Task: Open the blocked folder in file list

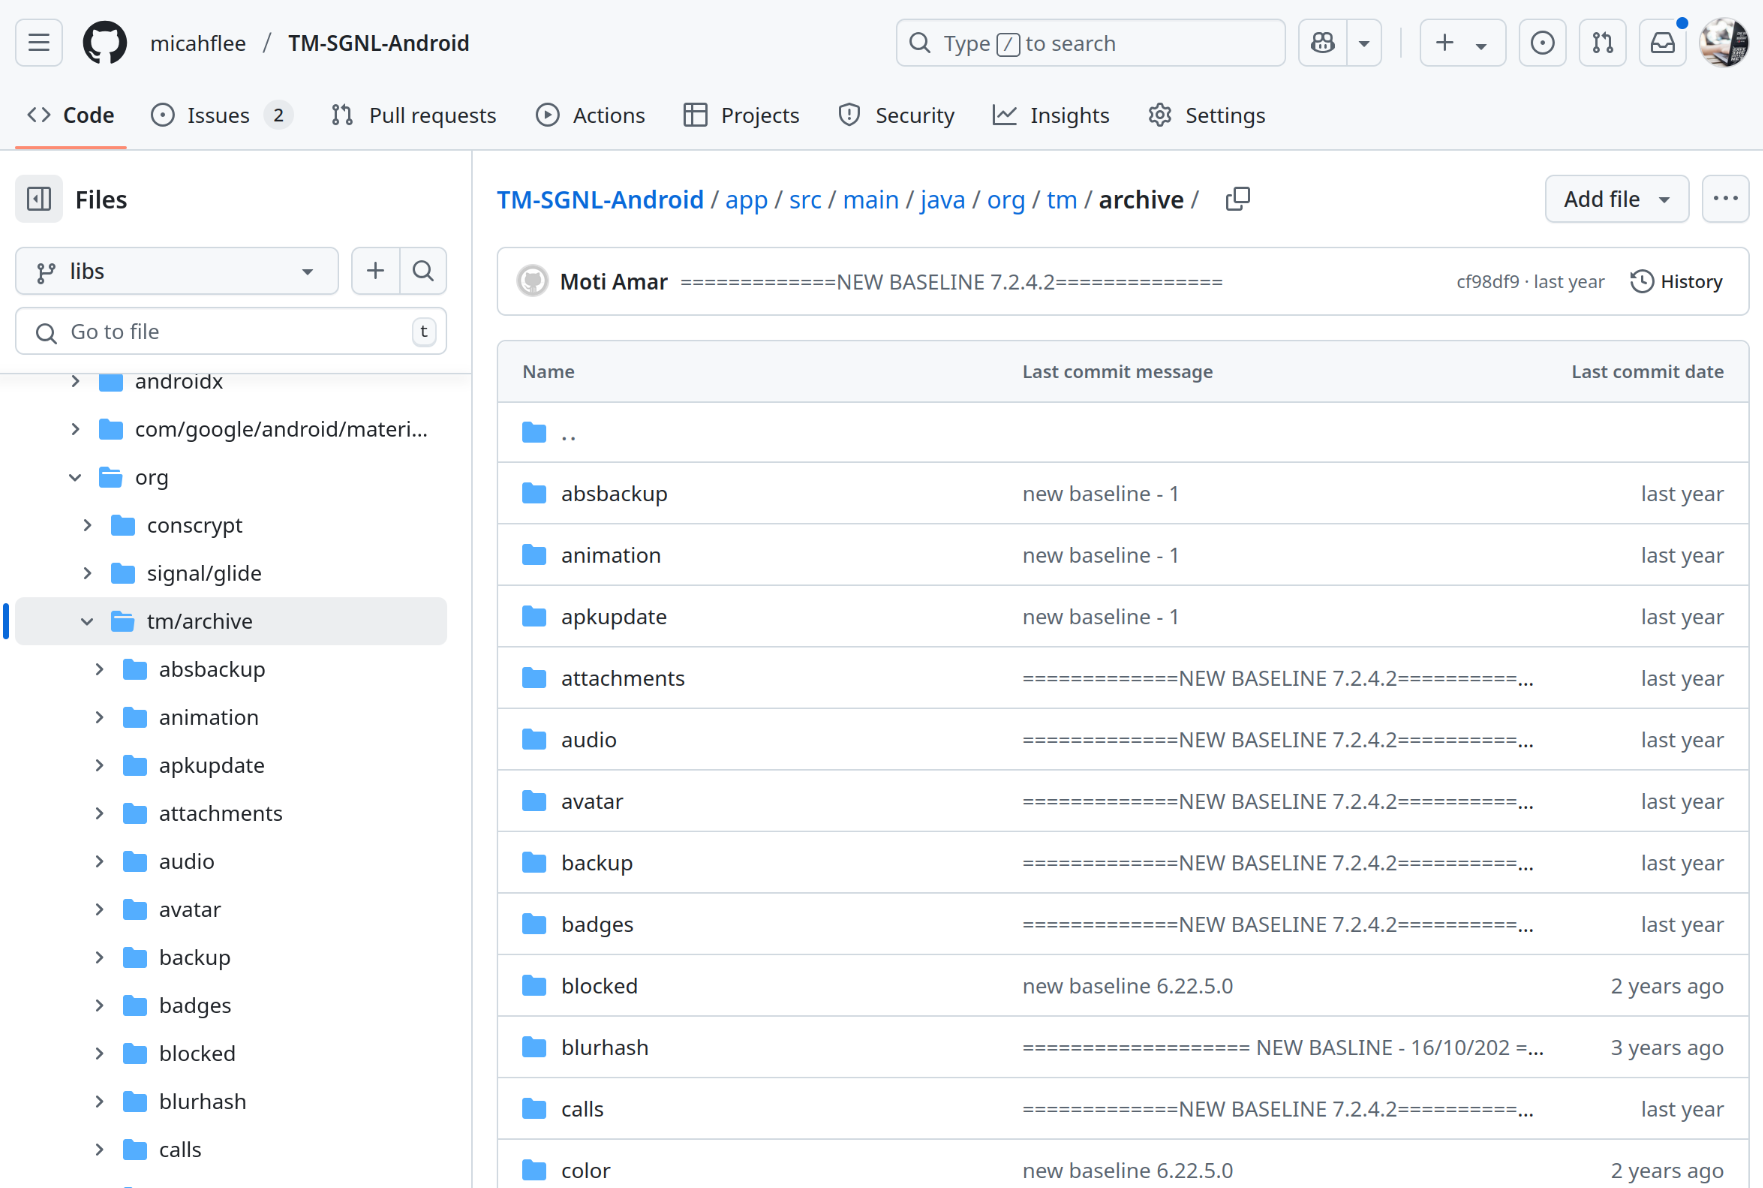Action: pyautogui.click(x=599, y=986)
